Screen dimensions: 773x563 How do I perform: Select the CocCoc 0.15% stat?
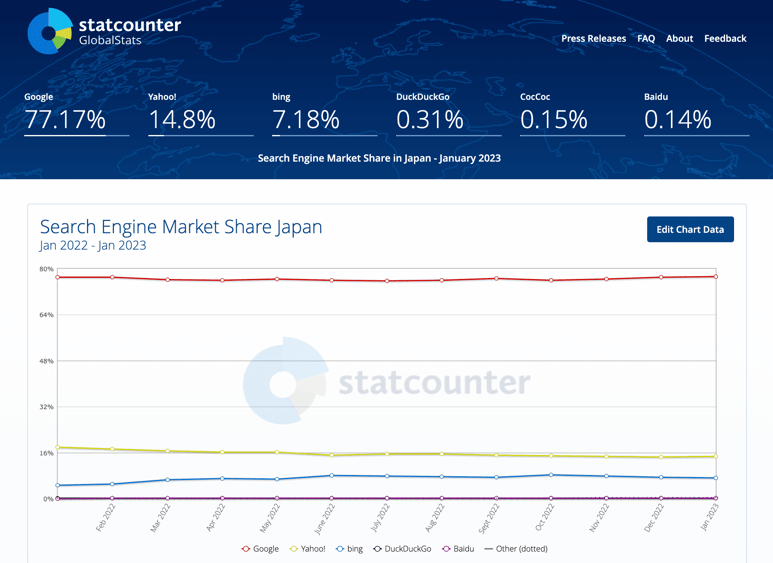[572, 114]
